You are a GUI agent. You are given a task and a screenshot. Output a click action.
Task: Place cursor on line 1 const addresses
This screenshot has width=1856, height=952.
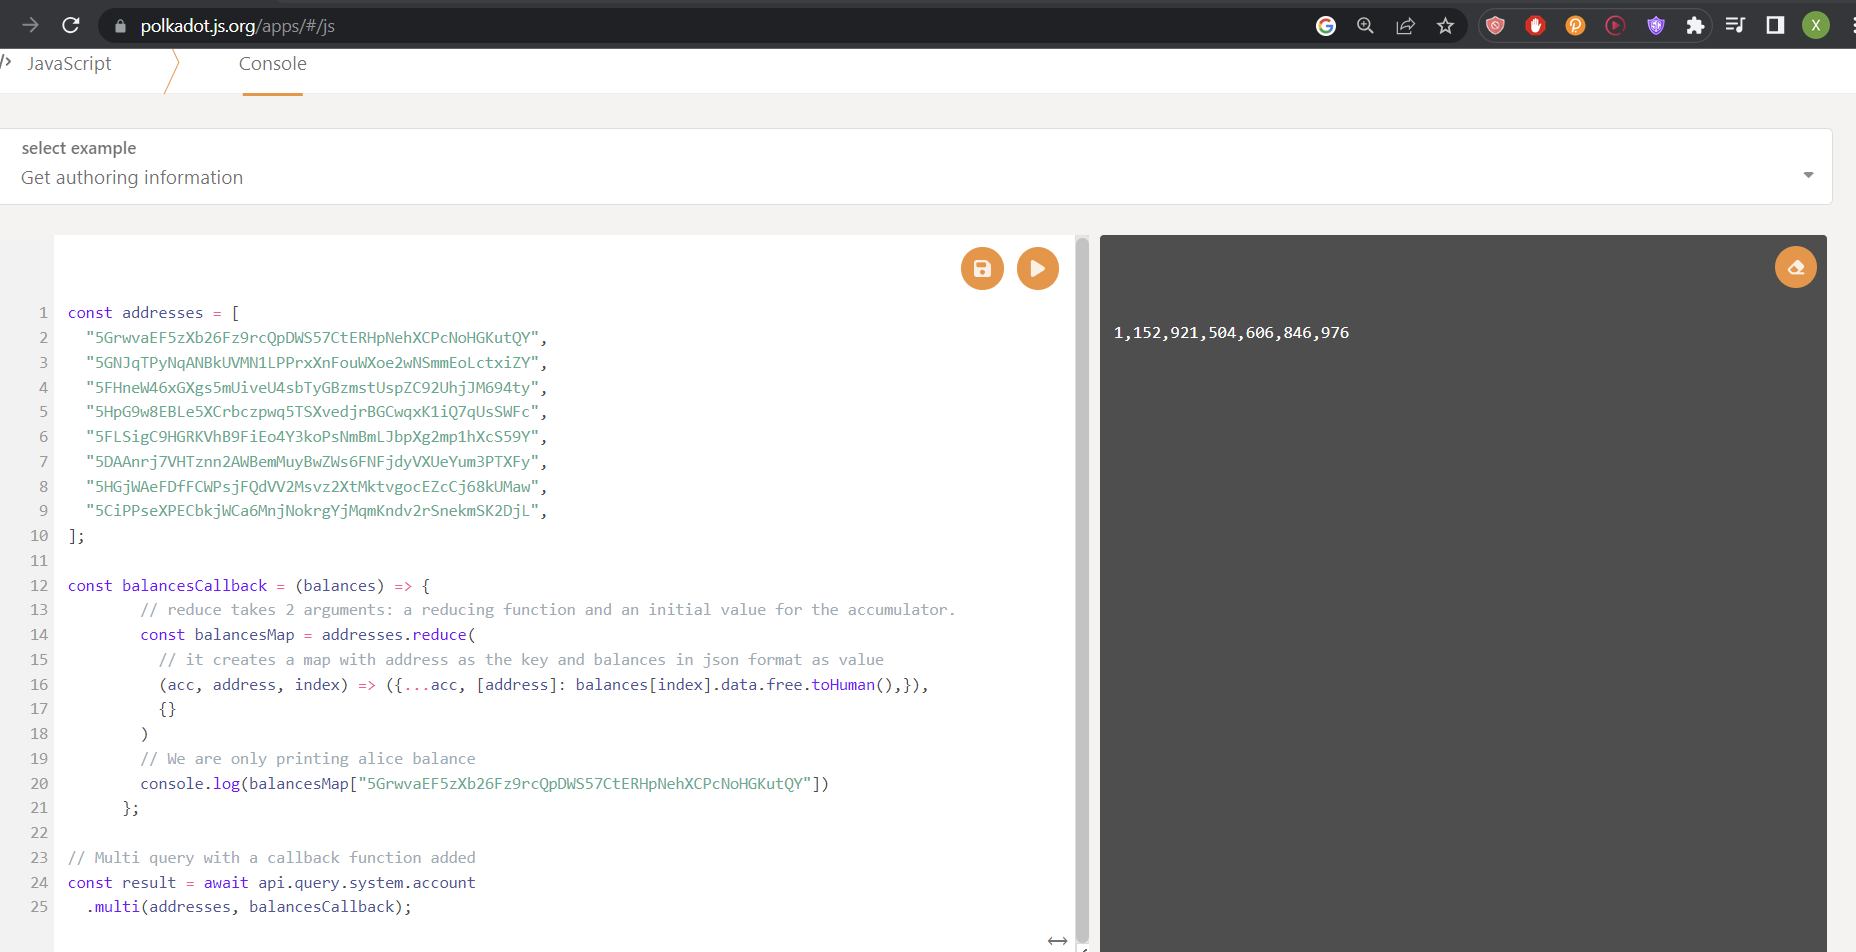[153, 313]
